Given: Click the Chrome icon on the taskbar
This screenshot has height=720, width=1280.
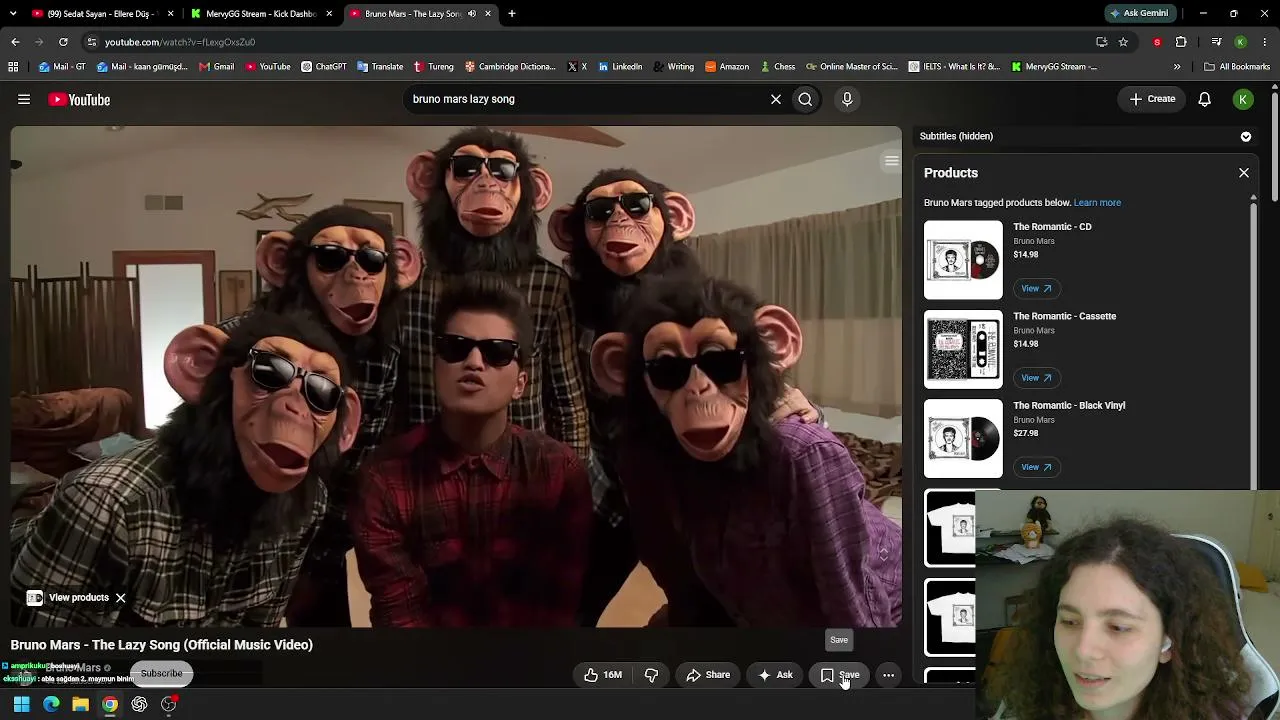Looking at the screenshot, I should coord(110,704).
